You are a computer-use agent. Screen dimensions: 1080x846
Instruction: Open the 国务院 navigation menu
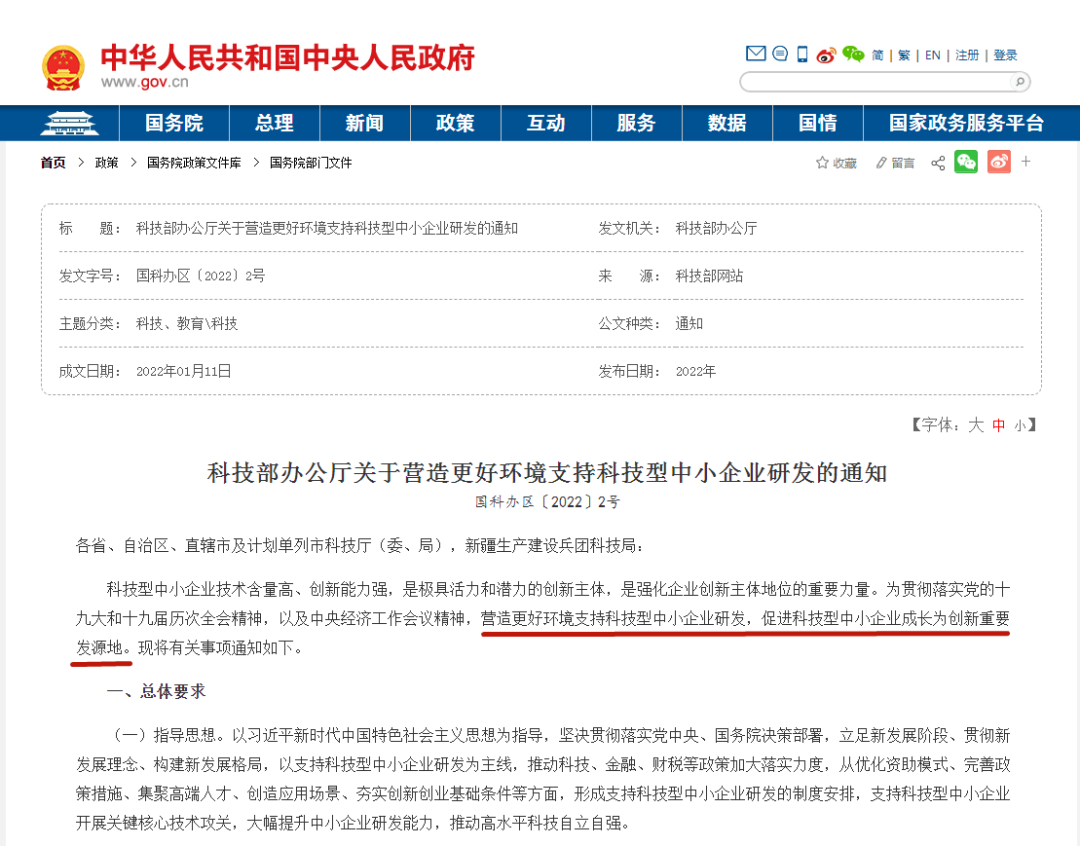[174, 123]
